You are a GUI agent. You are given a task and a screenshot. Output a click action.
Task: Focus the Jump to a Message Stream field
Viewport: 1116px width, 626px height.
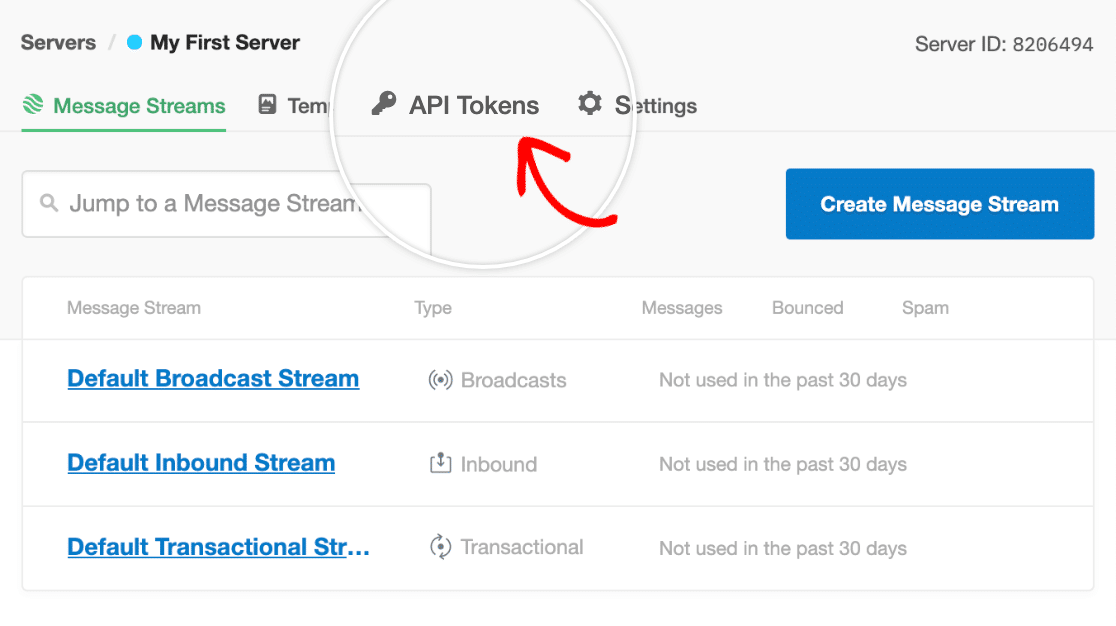point(226,203)
